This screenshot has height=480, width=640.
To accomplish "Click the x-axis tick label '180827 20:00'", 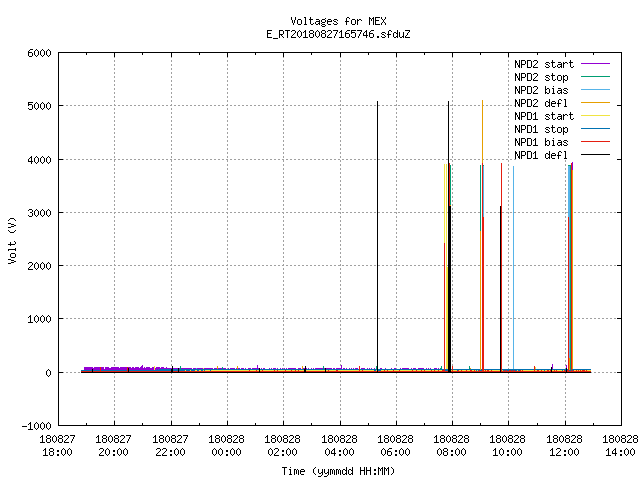I will click(x=114, y=446).
